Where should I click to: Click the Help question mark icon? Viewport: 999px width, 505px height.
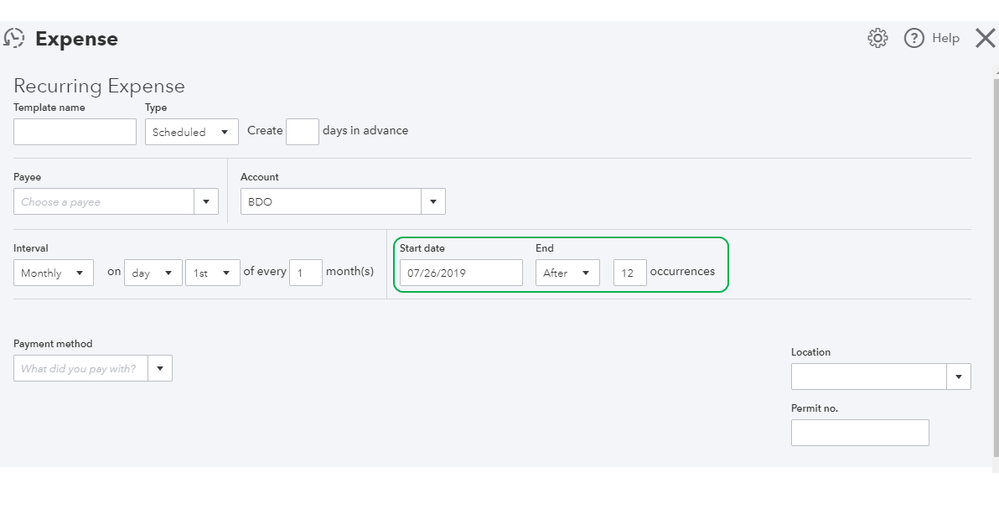[913, 38]
